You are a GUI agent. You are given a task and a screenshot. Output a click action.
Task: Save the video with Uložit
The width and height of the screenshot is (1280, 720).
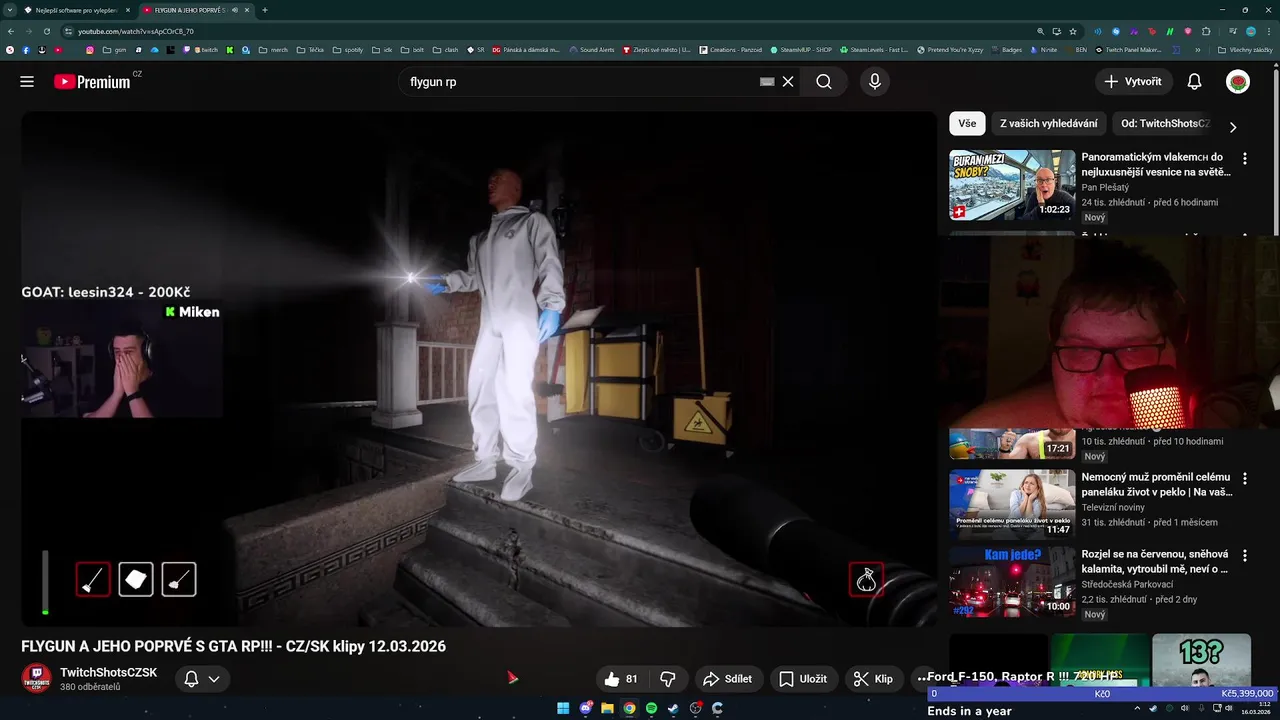tap(803, 679)
